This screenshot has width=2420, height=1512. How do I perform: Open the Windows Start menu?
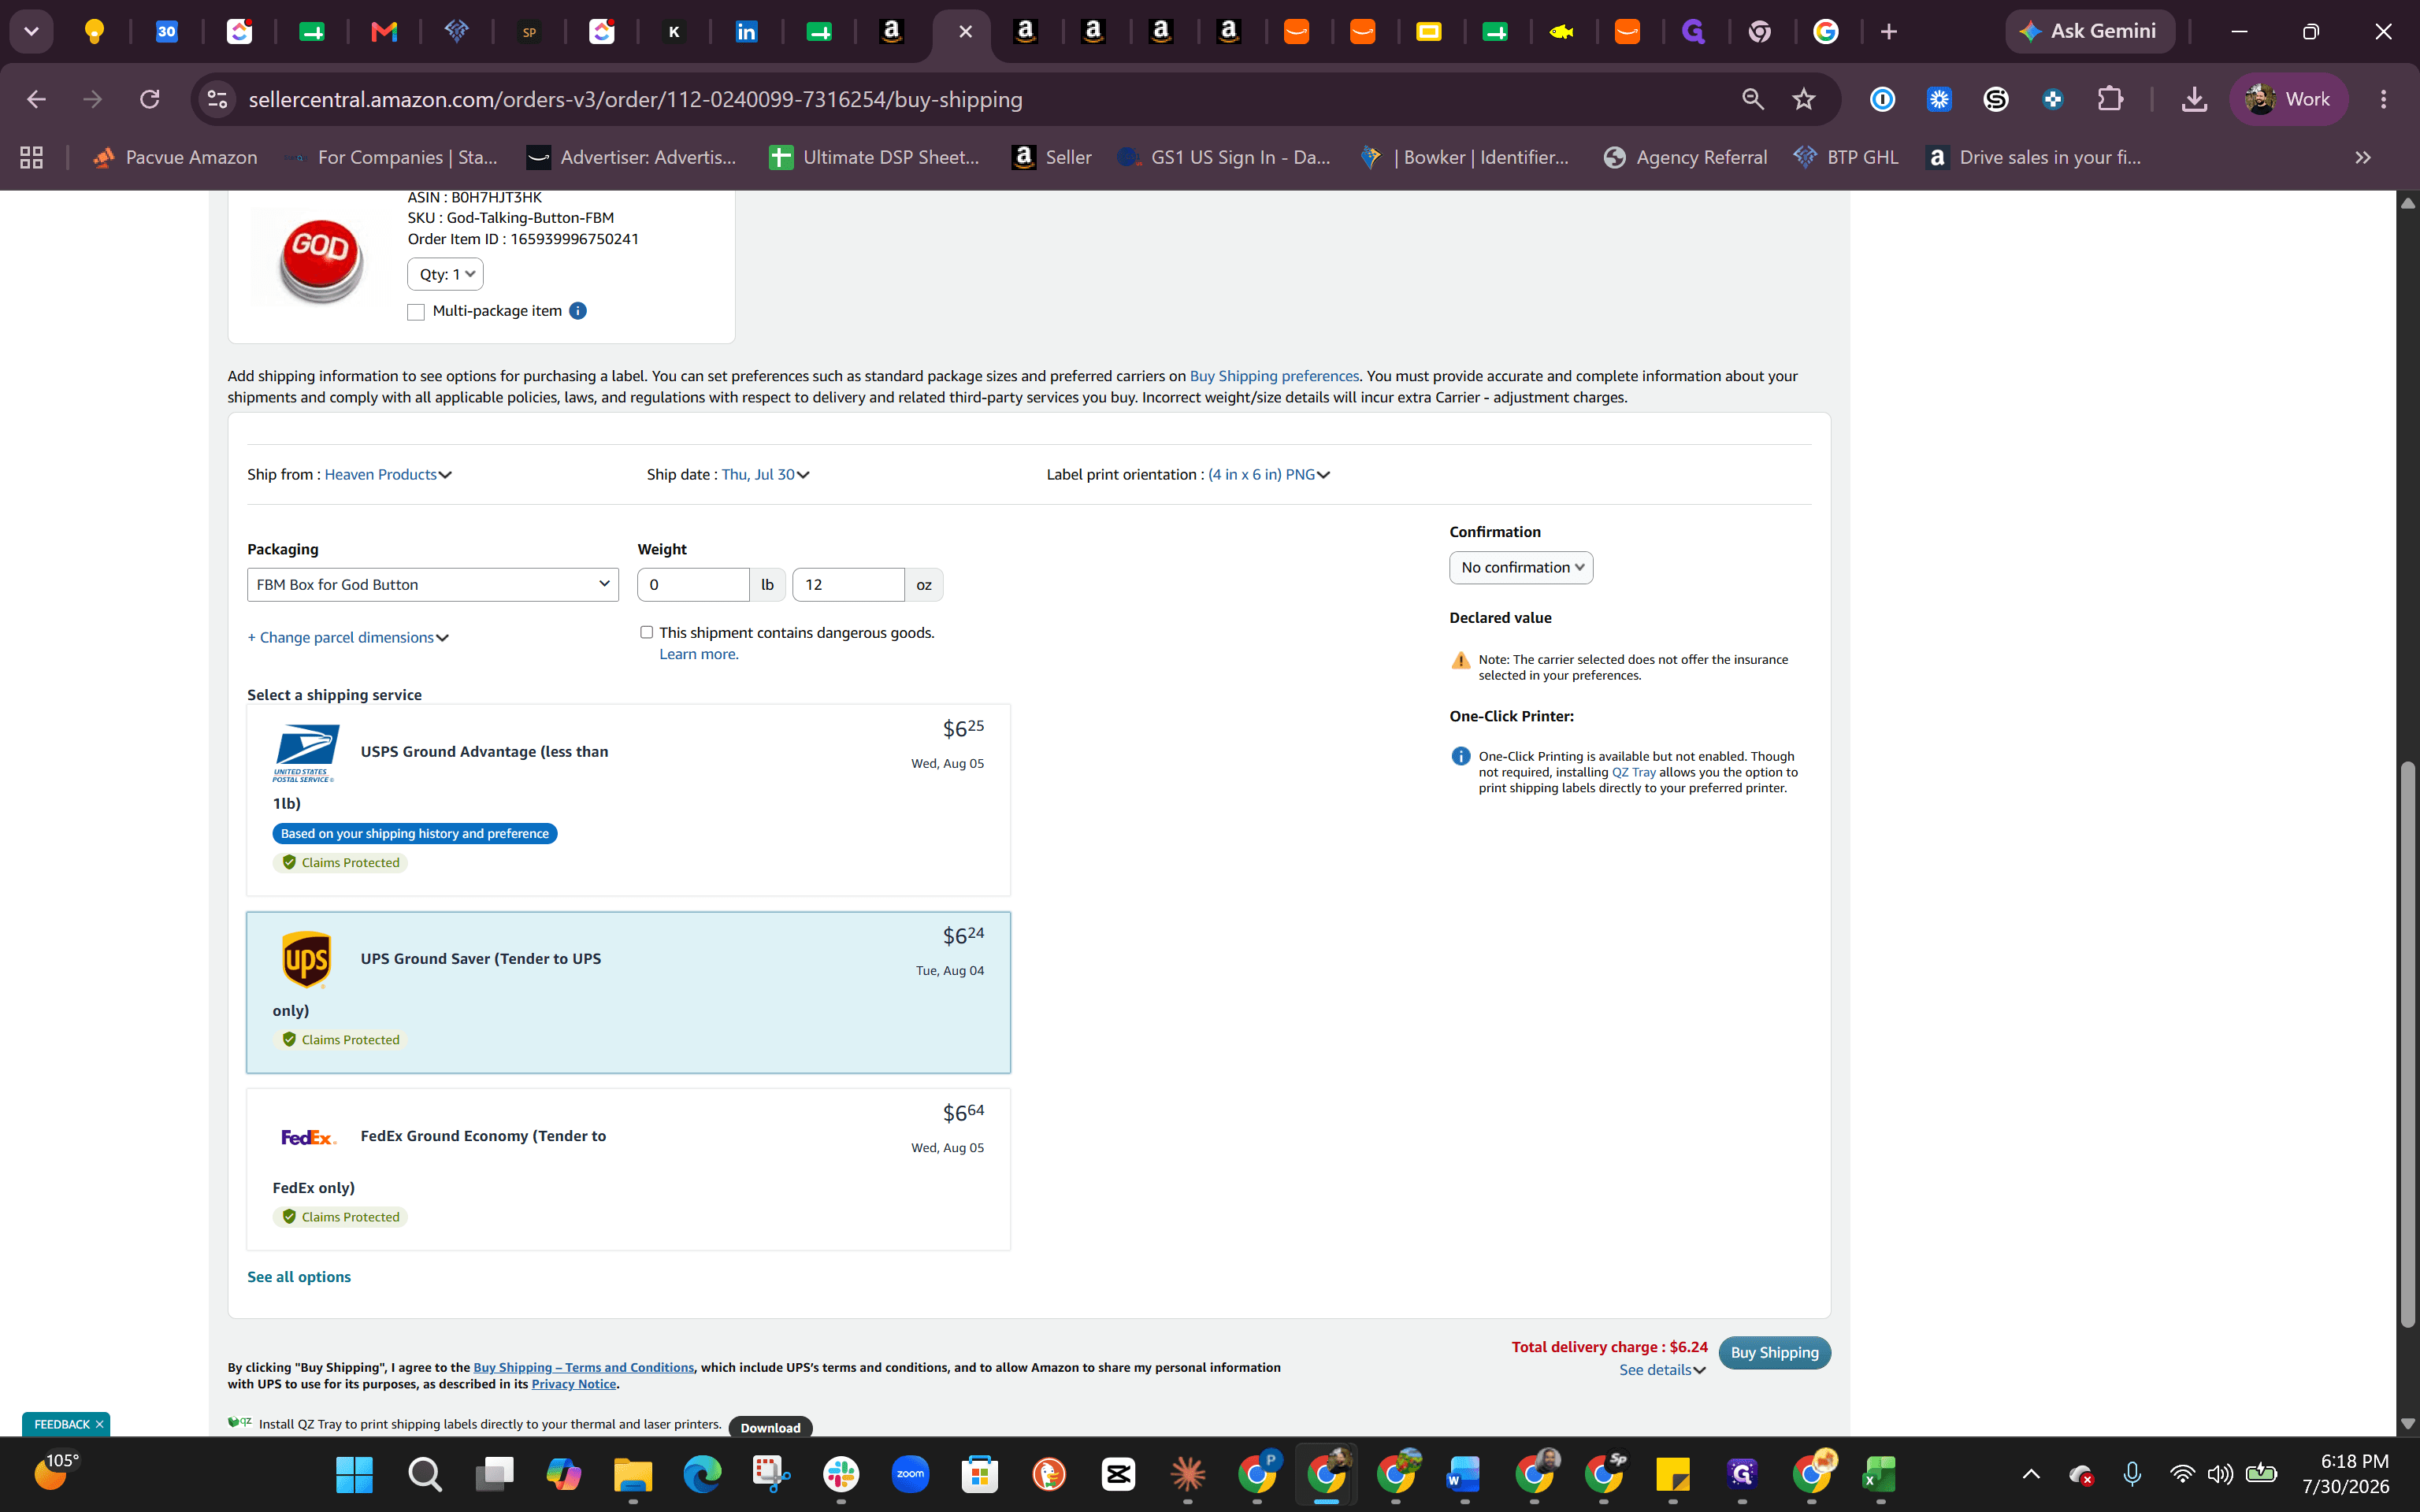354,1474
